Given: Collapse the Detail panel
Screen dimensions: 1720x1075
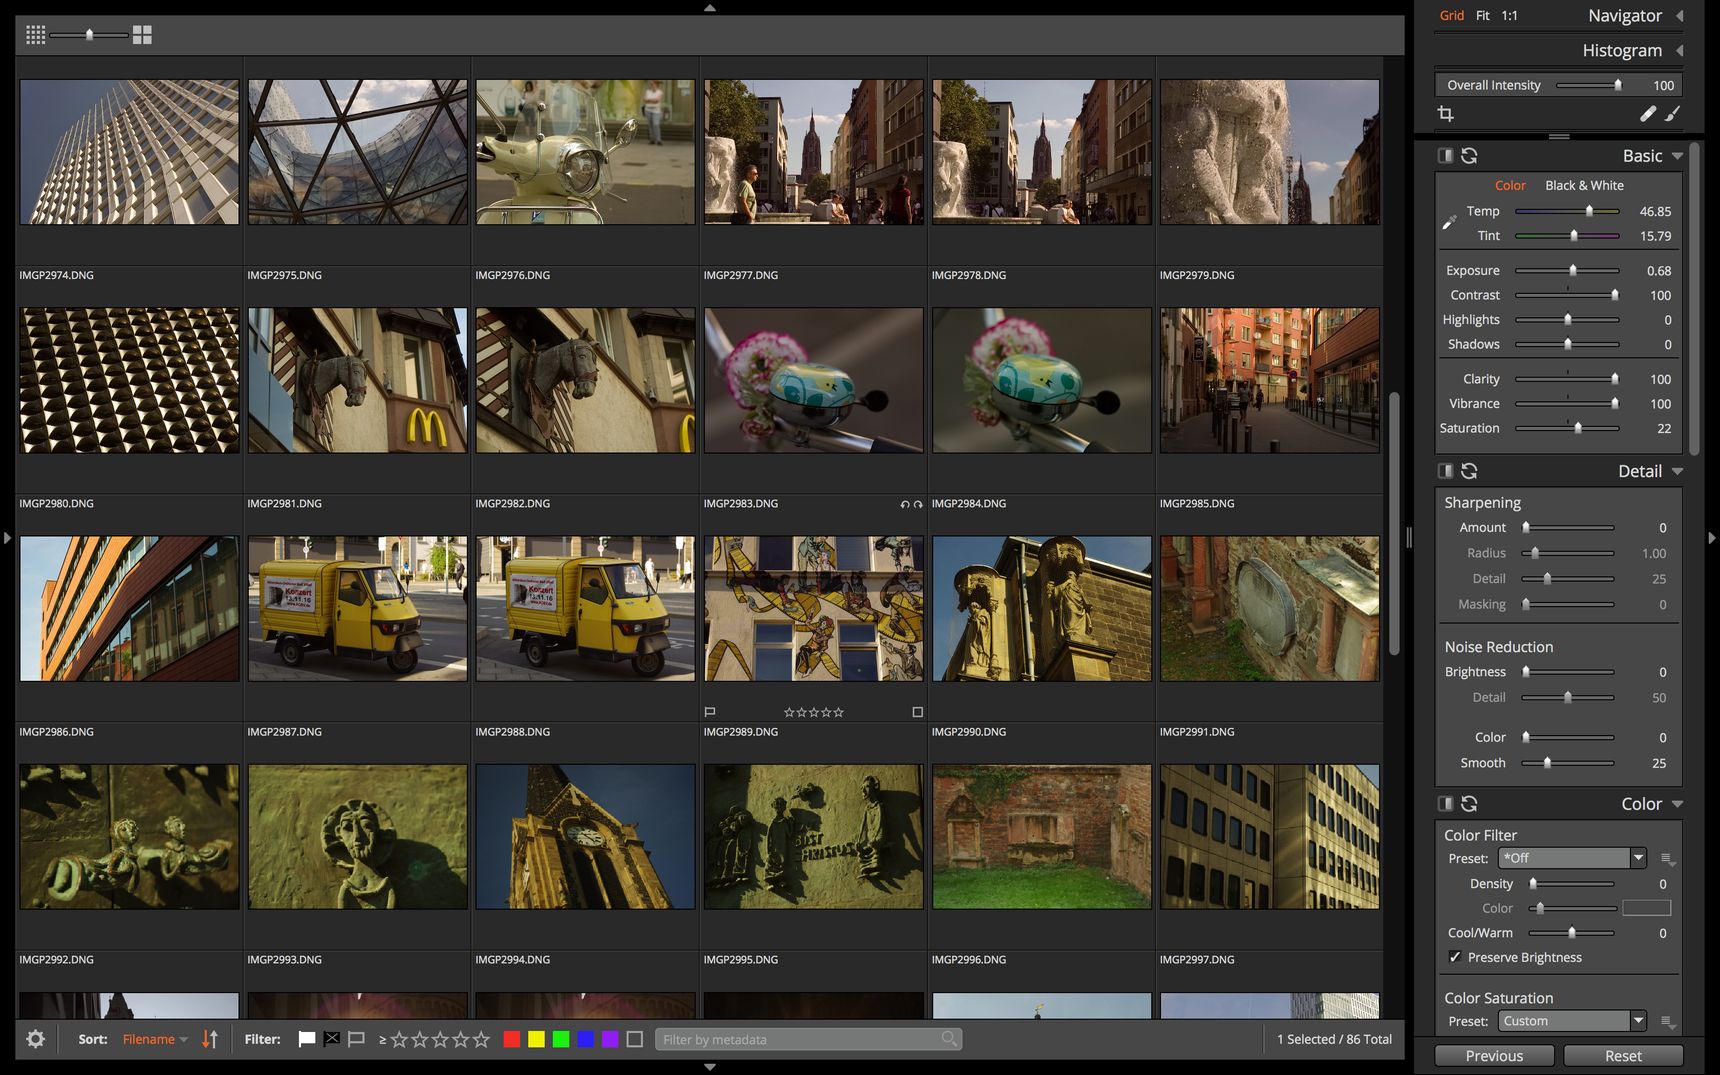Looking at the screenshot, I should pyautogui.click(x=1678, y=472).
